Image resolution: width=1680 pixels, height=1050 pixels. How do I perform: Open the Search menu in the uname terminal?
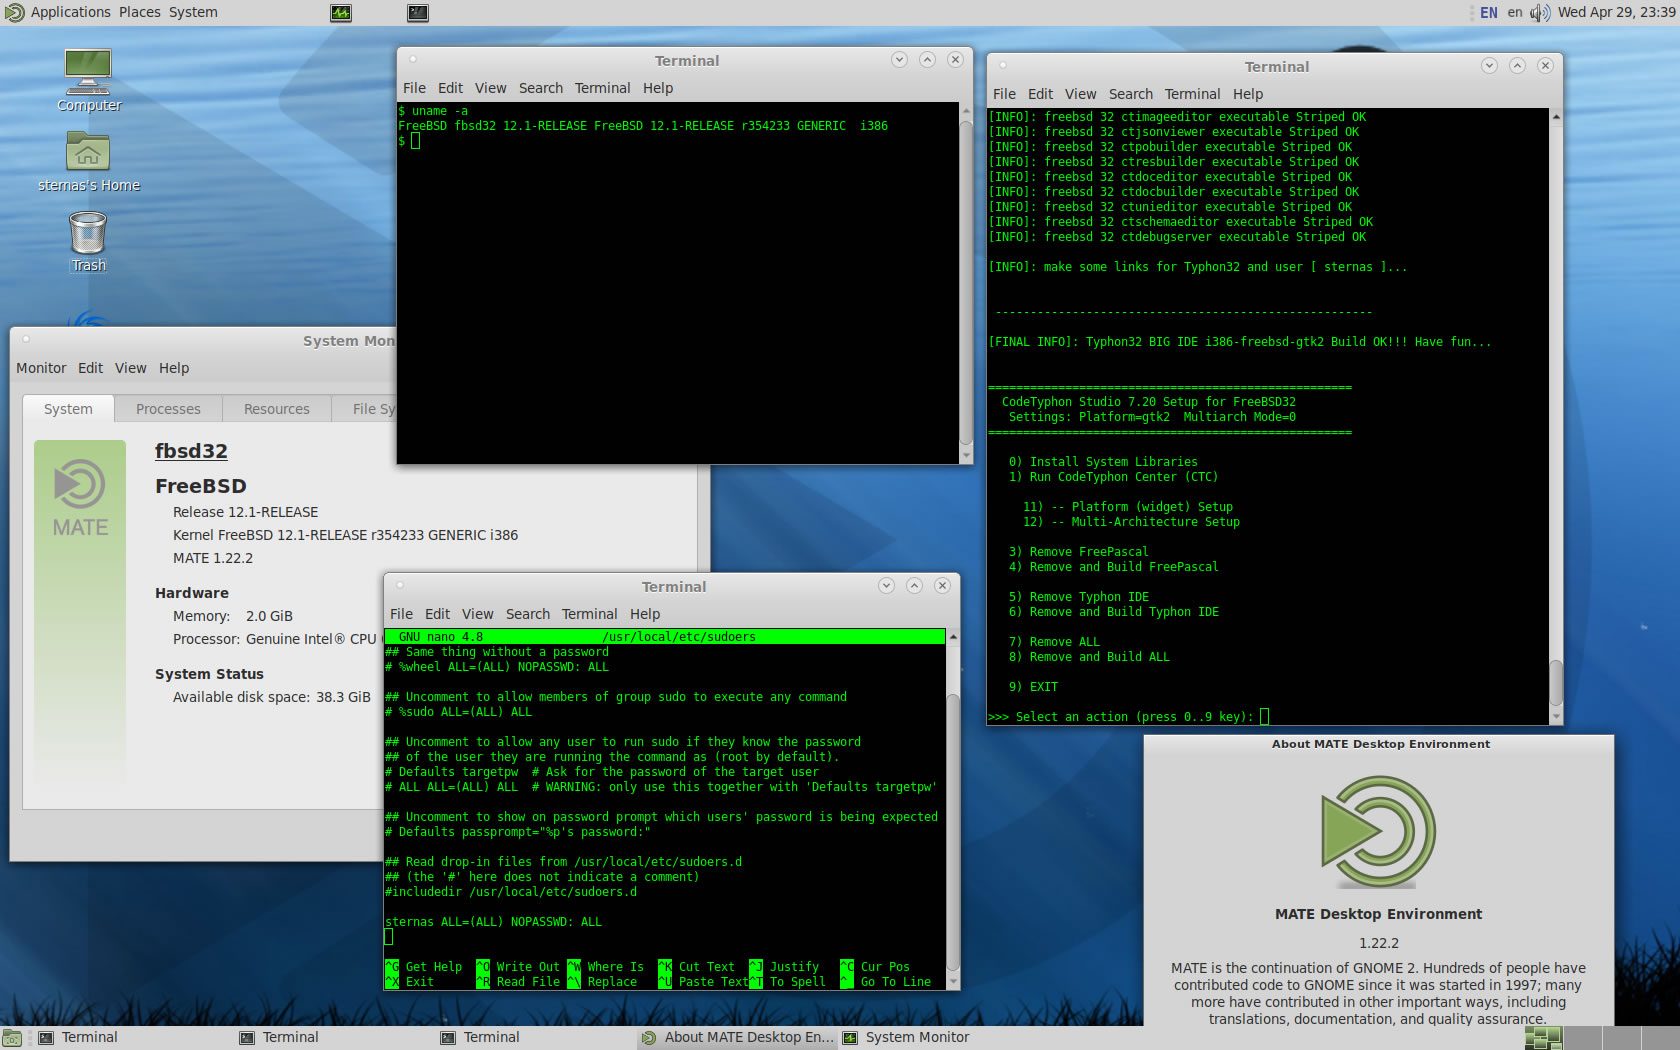pos(541,88)
